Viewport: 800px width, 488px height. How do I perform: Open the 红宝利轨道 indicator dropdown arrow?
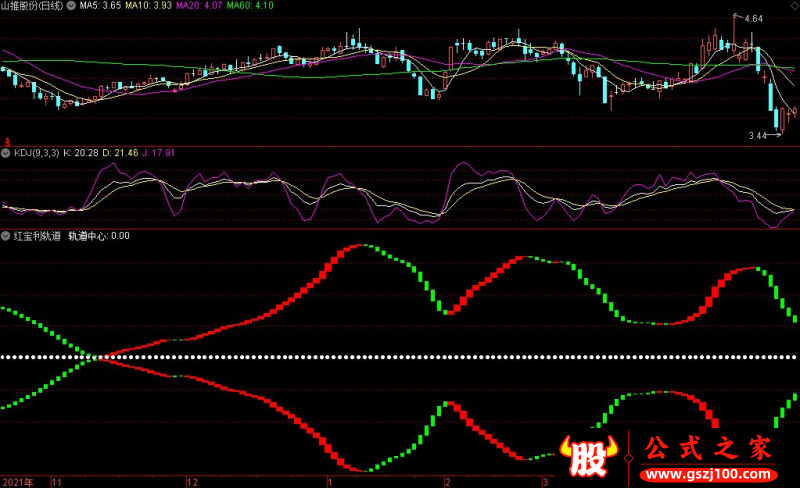pos(6,236)
